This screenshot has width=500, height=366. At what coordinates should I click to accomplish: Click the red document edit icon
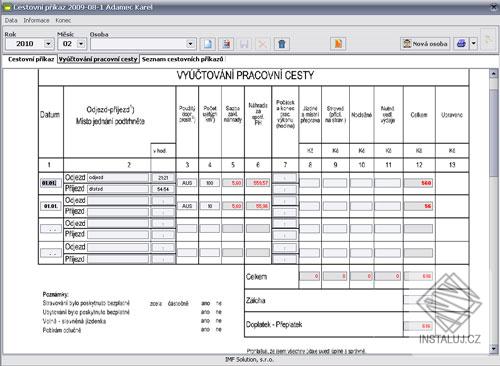pos(226,44)
